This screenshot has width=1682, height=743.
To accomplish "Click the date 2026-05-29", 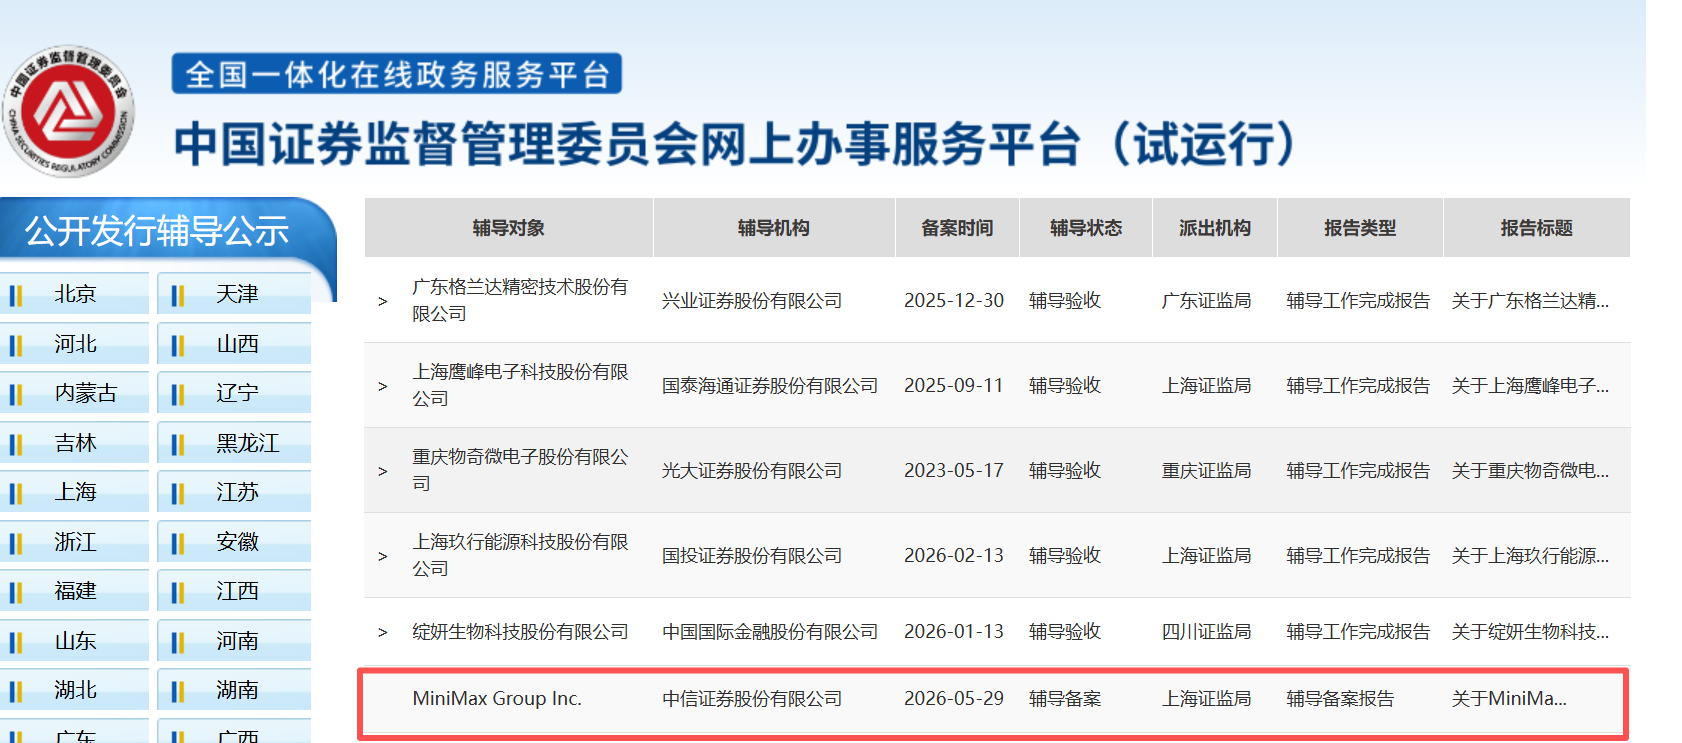I will (954, 699).
